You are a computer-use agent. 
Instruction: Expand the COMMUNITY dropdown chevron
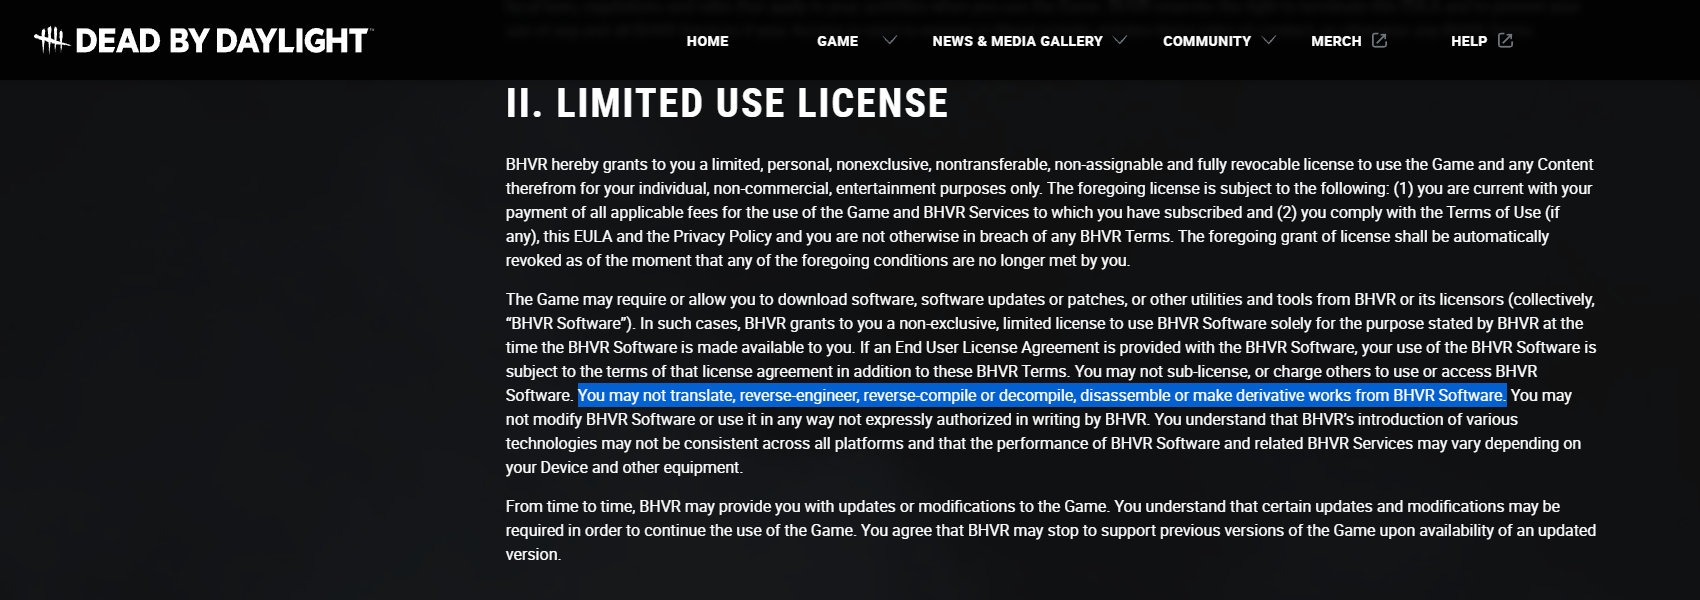point(1269,40)
